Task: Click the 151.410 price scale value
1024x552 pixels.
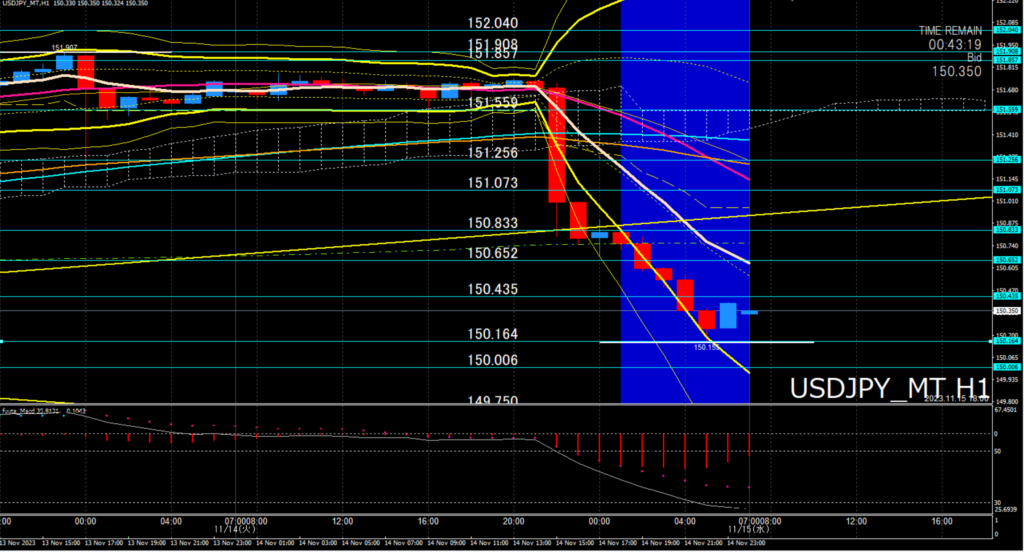Action: click(x=1007, y=135)
